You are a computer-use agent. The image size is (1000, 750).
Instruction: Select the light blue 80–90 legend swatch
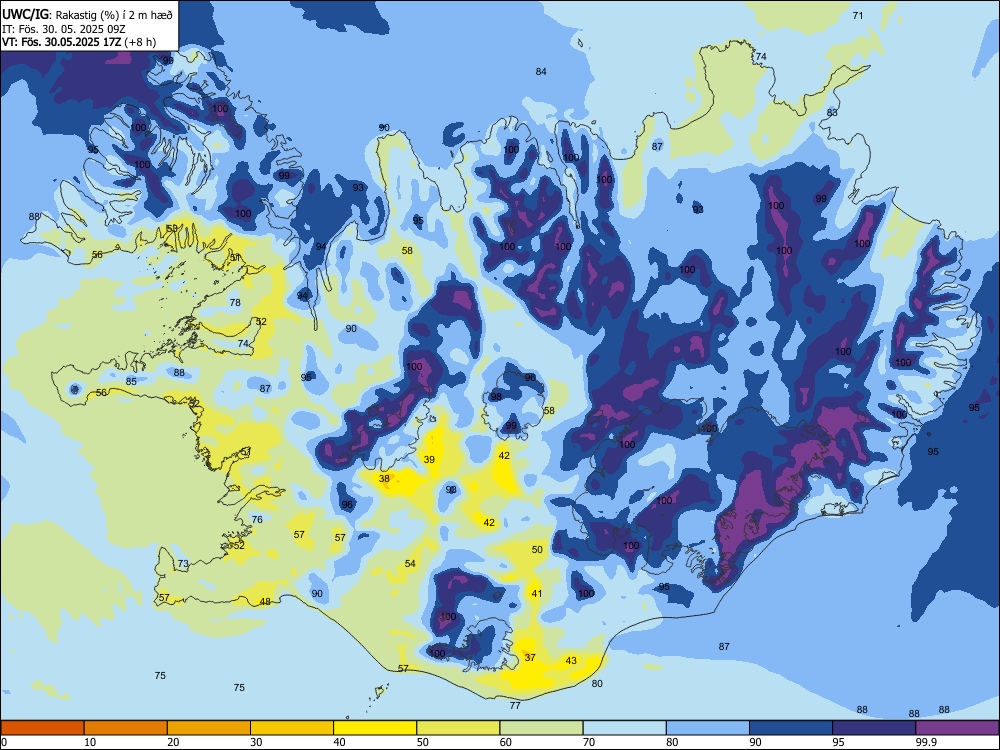[708, 728]
